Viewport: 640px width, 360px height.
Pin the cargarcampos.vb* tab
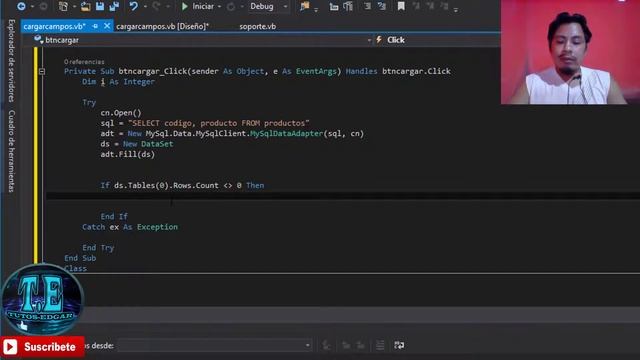click(95, 26)
